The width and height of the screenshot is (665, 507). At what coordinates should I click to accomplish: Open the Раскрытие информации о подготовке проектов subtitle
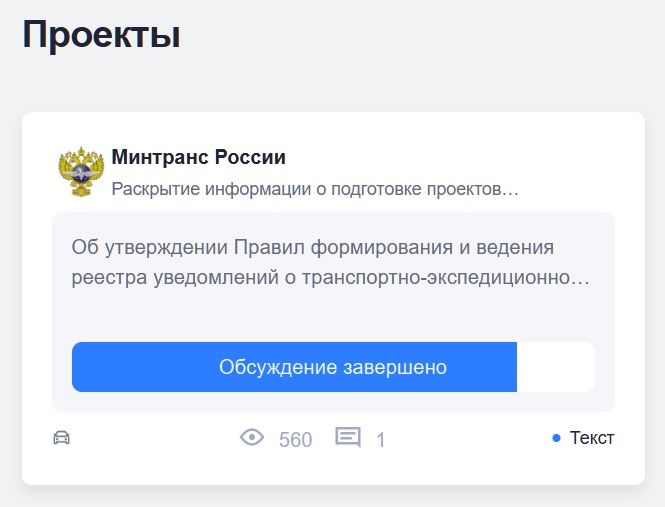coord(314,189)
